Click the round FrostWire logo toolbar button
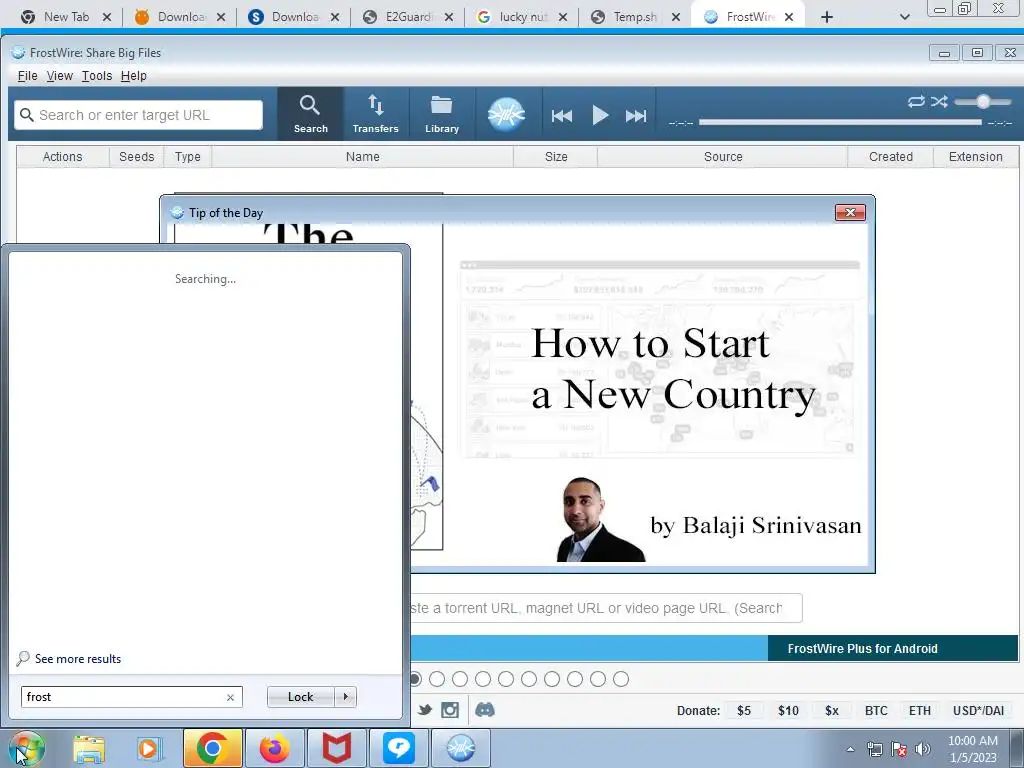The width and height of the screenshot is (1024, 768). click(x=506, y=114)
